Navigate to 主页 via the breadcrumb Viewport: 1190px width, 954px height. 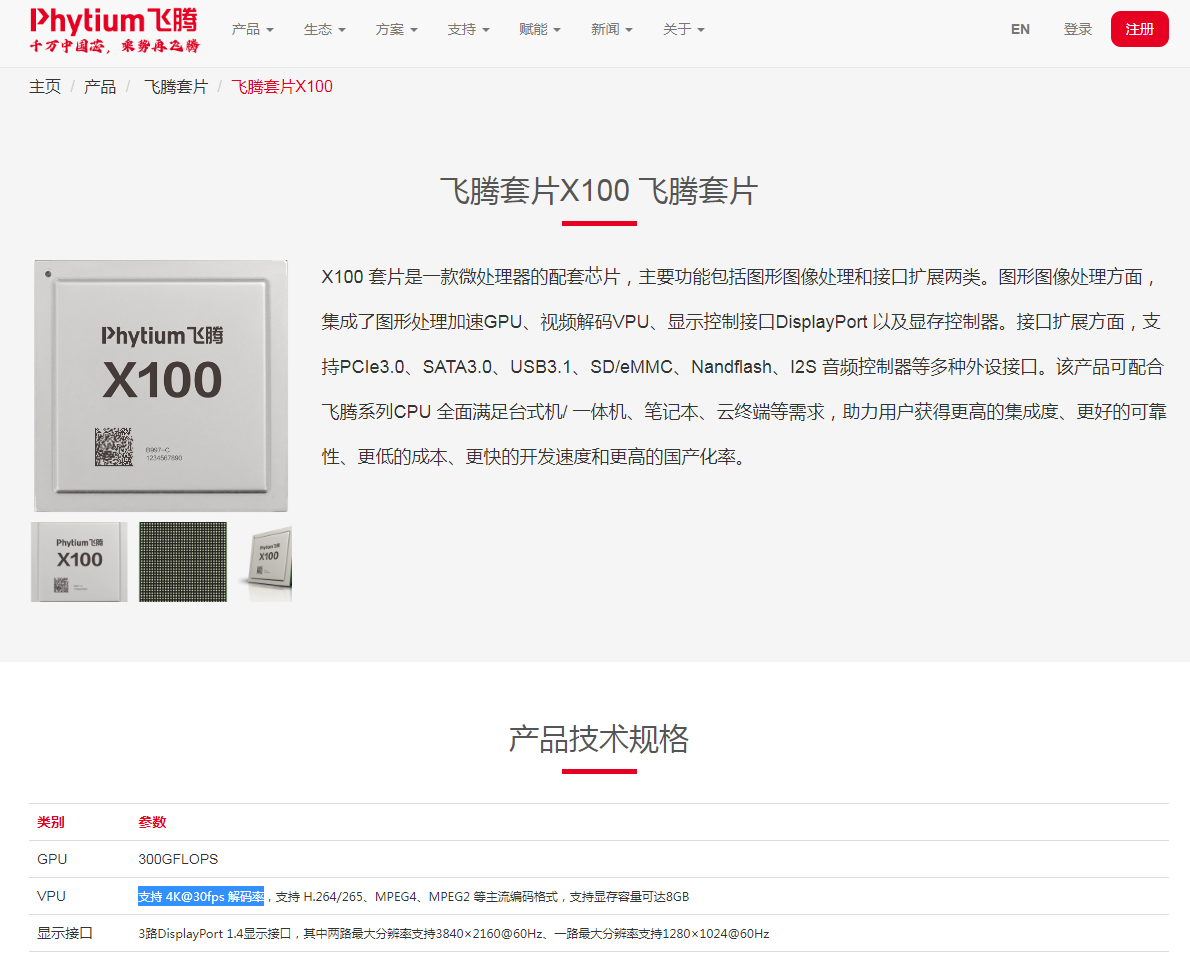45,87
